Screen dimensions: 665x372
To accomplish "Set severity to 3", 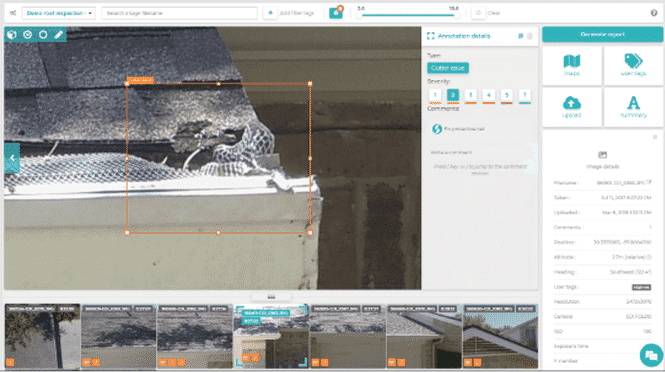I will click(471, 95).
